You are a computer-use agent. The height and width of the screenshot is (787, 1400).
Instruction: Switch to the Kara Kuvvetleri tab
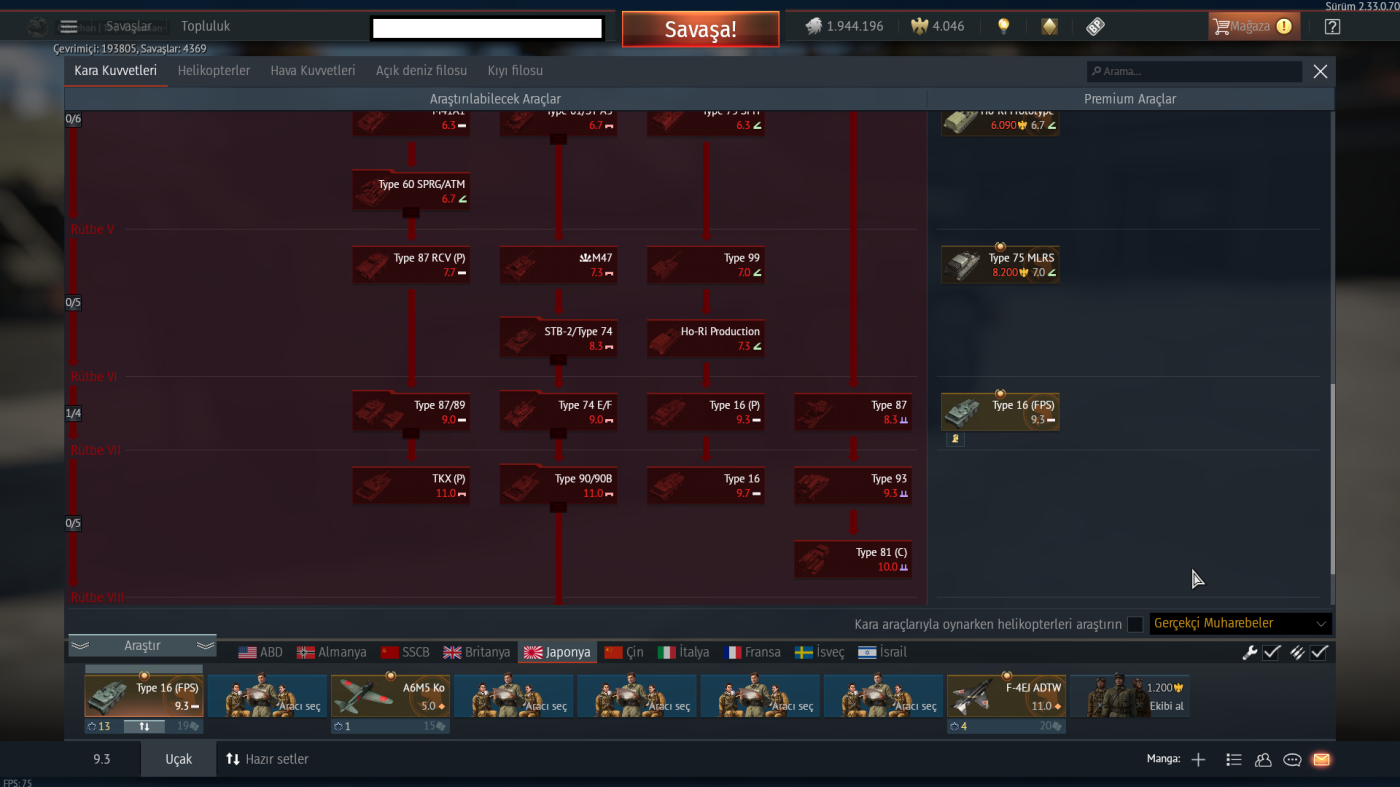click(x=116, y=71)
